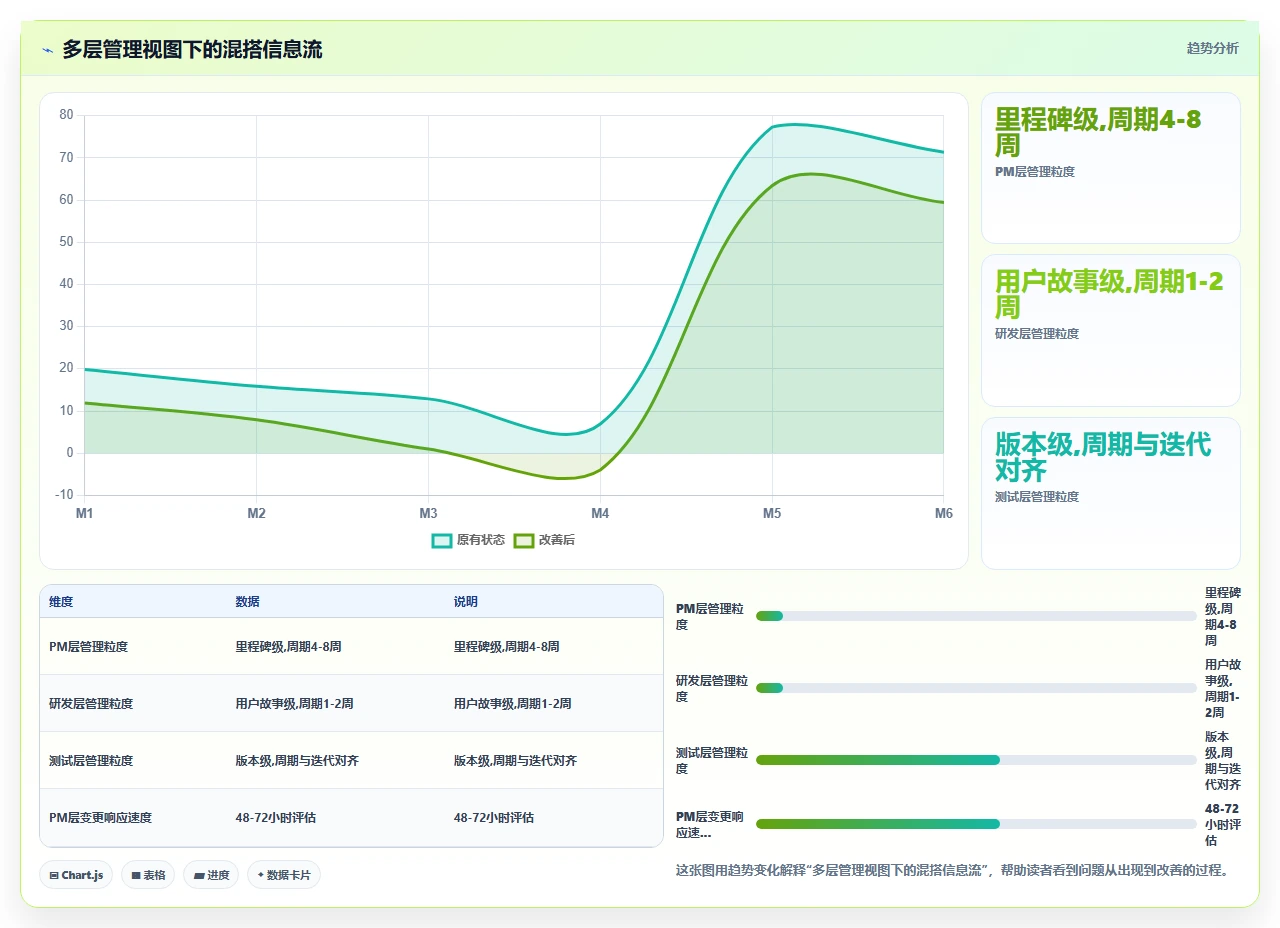Image resolution: width=1280 pixels, height=928 pixels.
Task: Click 用户故事级,周期1-2周 in the 数据 column
Action: (x=295, y=704)
